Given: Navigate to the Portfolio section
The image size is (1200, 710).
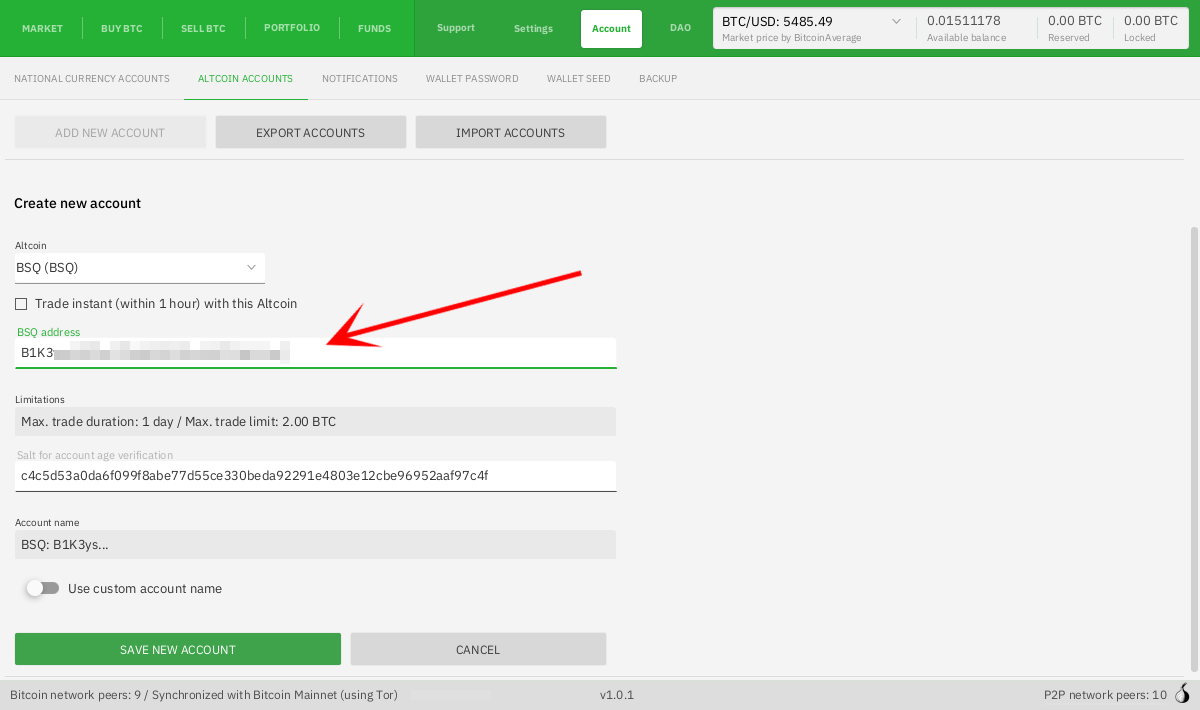Looking at the screenshot, I should point(292,28).
